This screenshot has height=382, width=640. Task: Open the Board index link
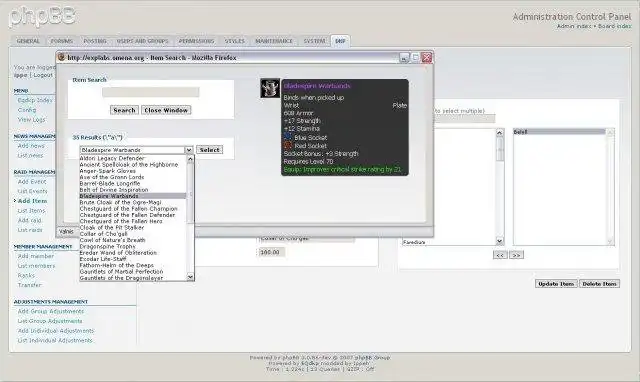(614, 26)
